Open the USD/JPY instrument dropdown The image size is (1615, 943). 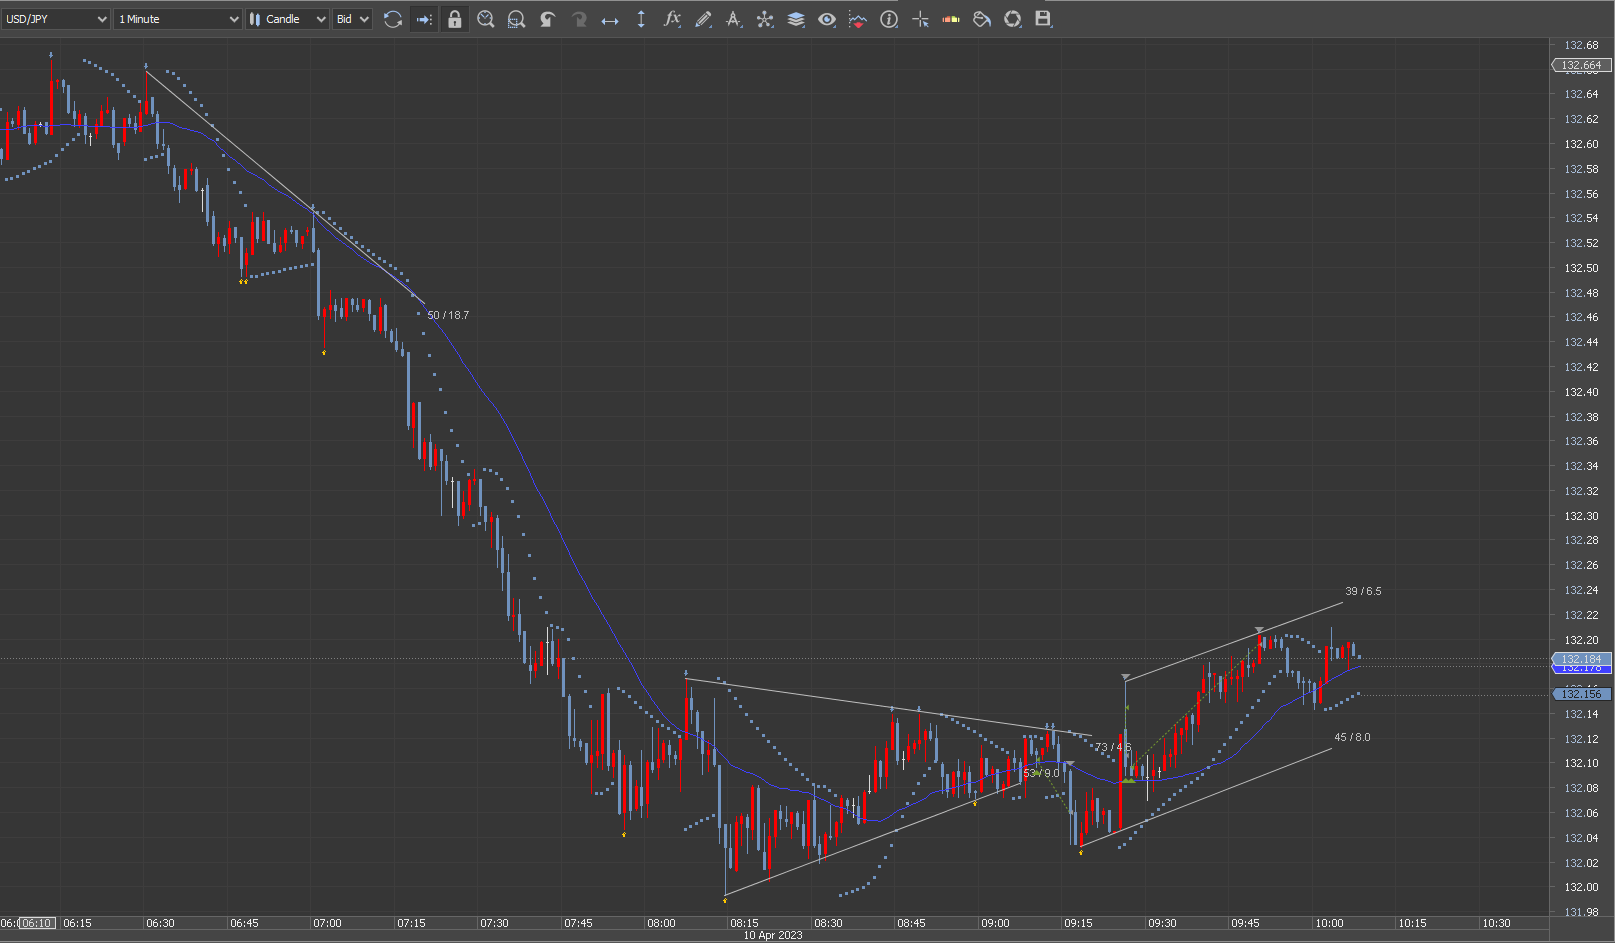(56, 19)
